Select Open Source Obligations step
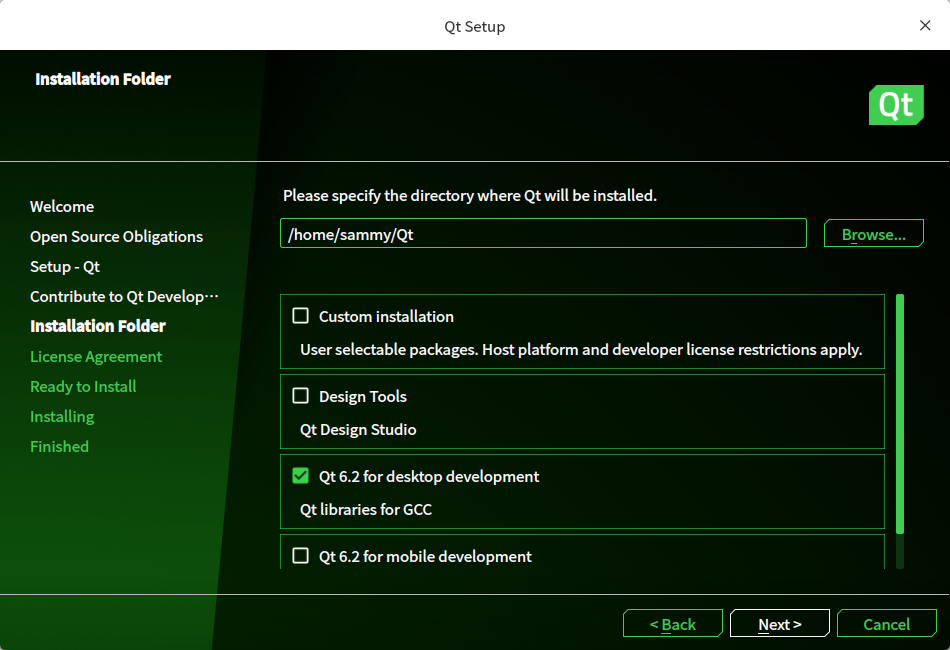950x650 pixels. 116,237
